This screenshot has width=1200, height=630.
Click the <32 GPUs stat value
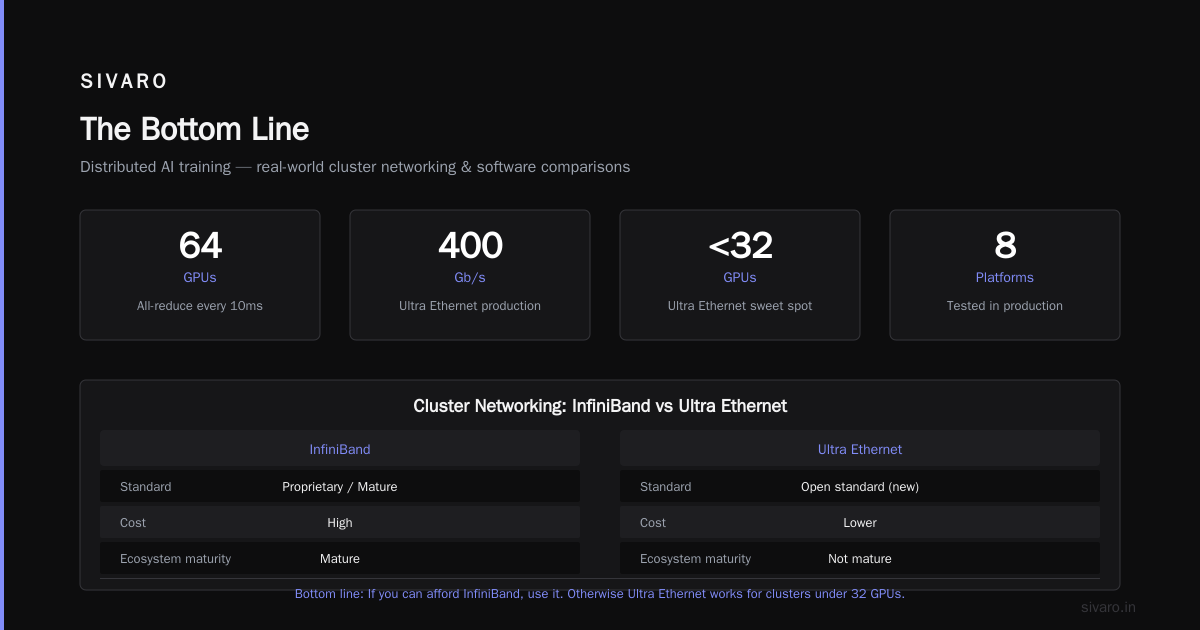point(740,245)
